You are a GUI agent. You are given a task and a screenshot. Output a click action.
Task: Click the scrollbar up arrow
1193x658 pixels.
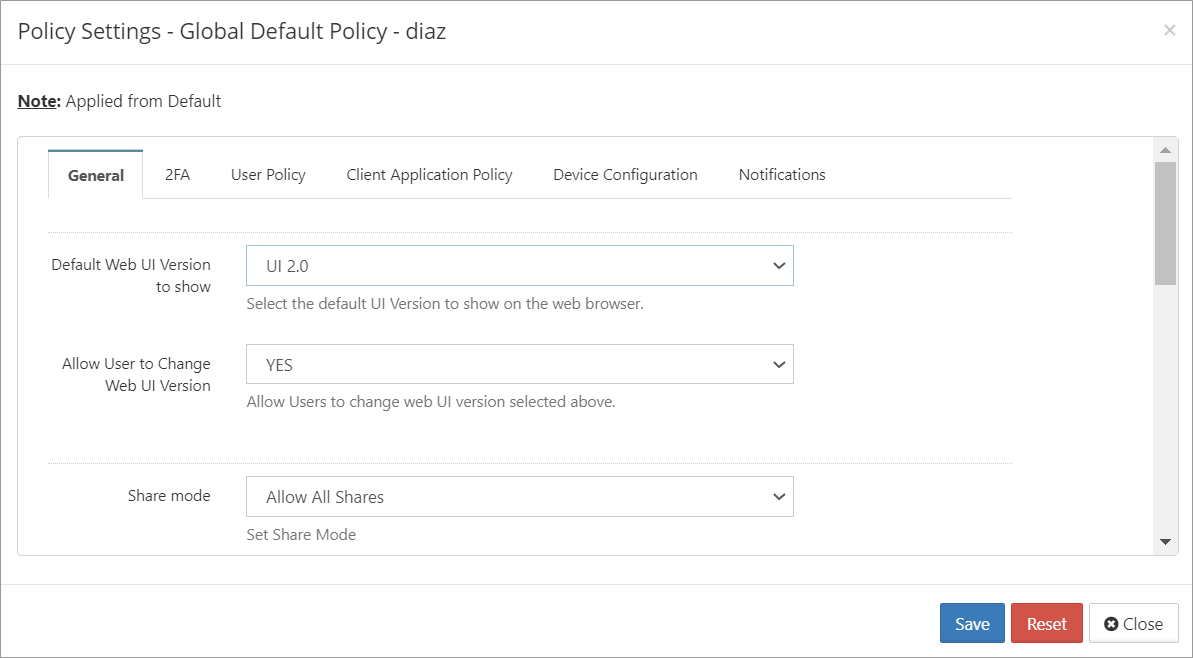(x=1165, y=150)
